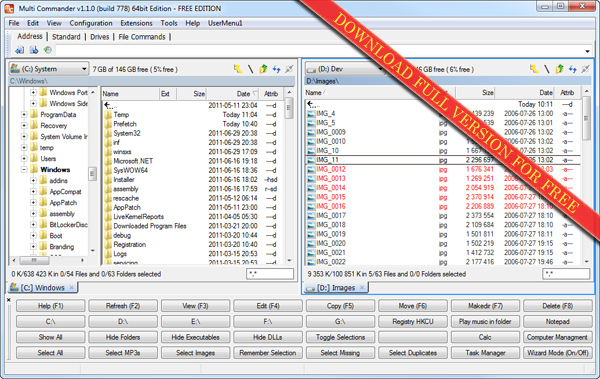Click the Delete (F8) button
Screen dimensions: 600x379
[x=558, y=306]
